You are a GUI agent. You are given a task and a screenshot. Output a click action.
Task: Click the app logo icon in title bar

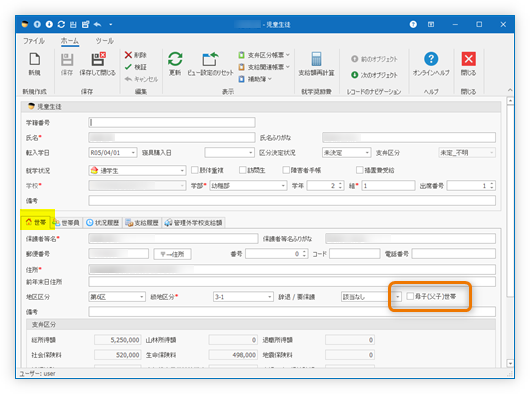click(x=25, y=24)
